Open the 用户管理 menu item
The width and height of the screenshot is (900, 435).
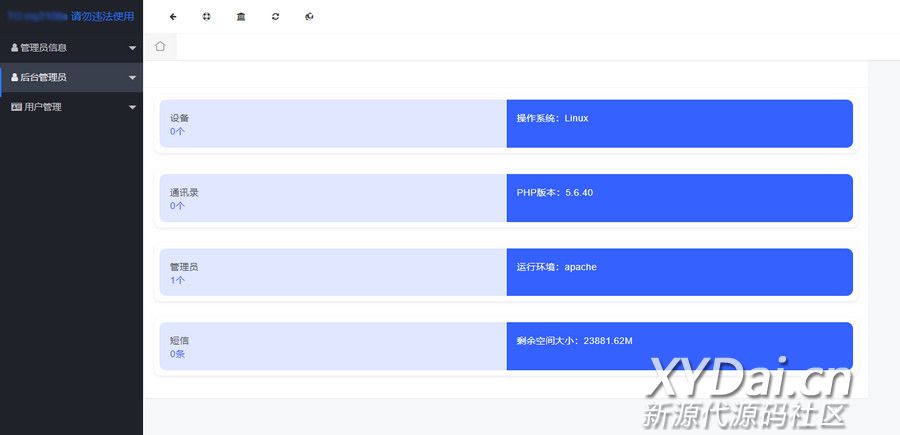[43, 107]
